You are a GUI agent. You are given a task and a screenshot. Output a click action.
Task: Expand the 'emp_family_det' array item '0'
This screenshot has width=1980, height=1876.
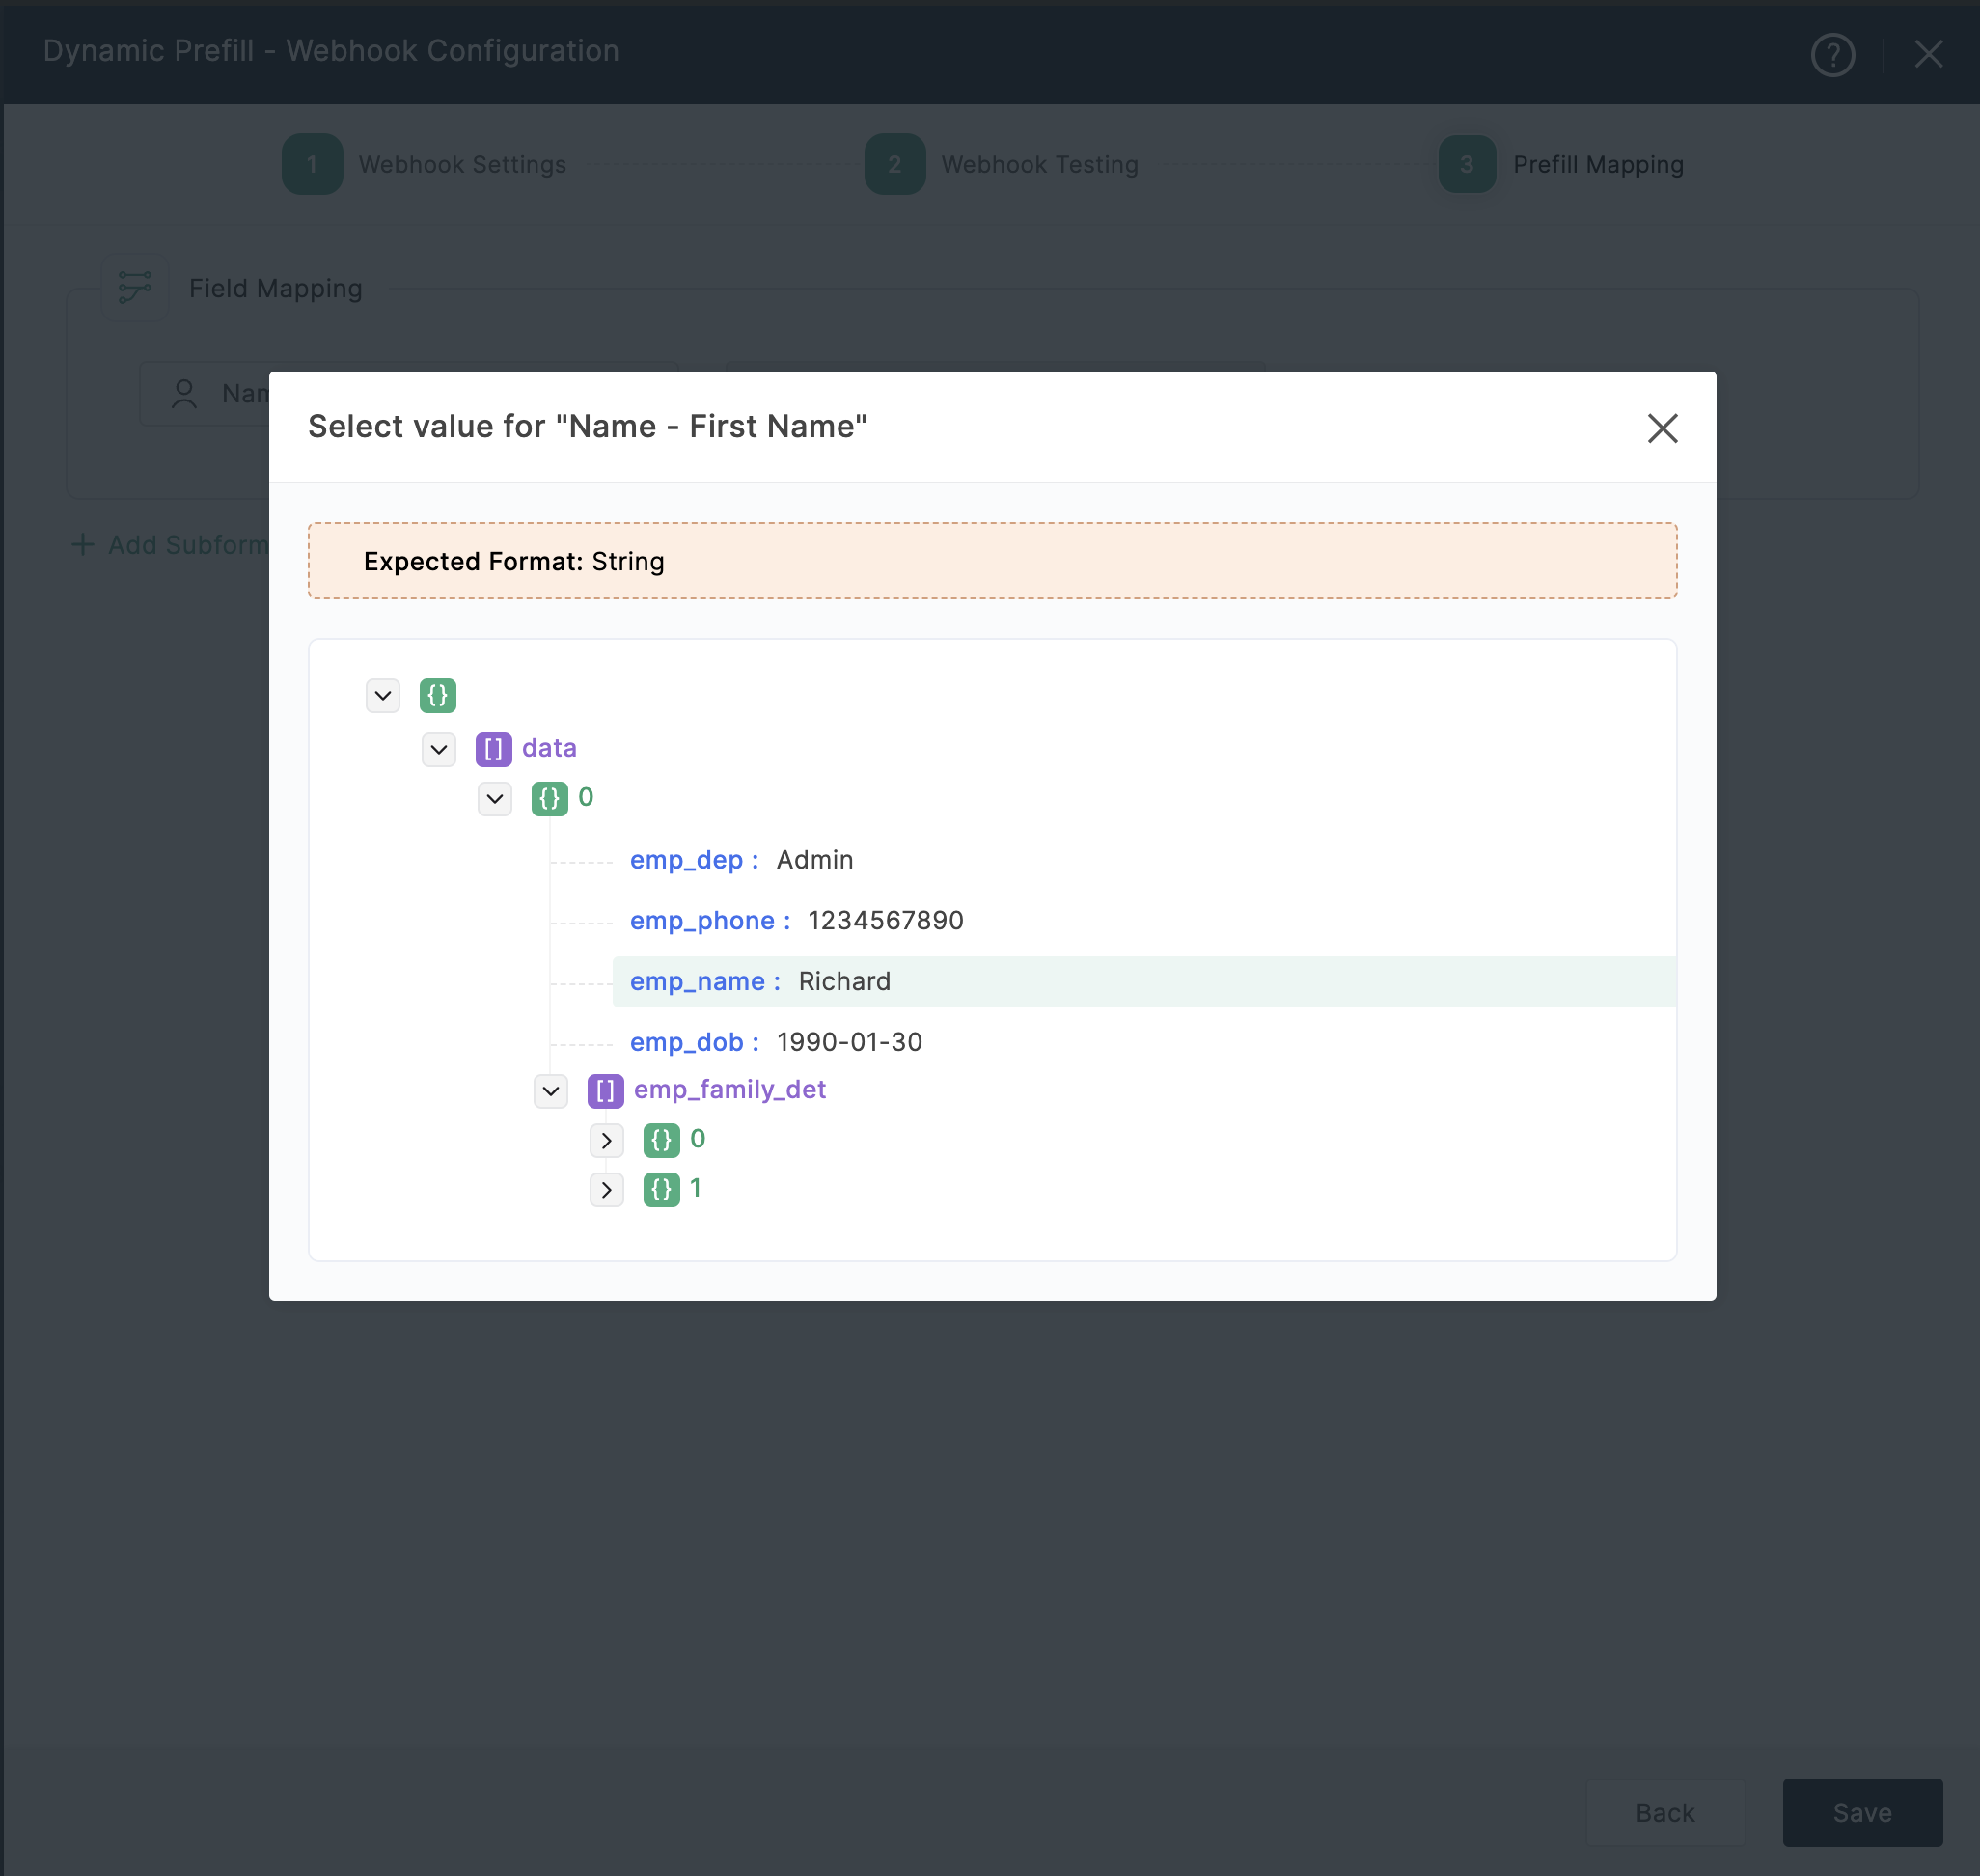[x=607, y=1137]
